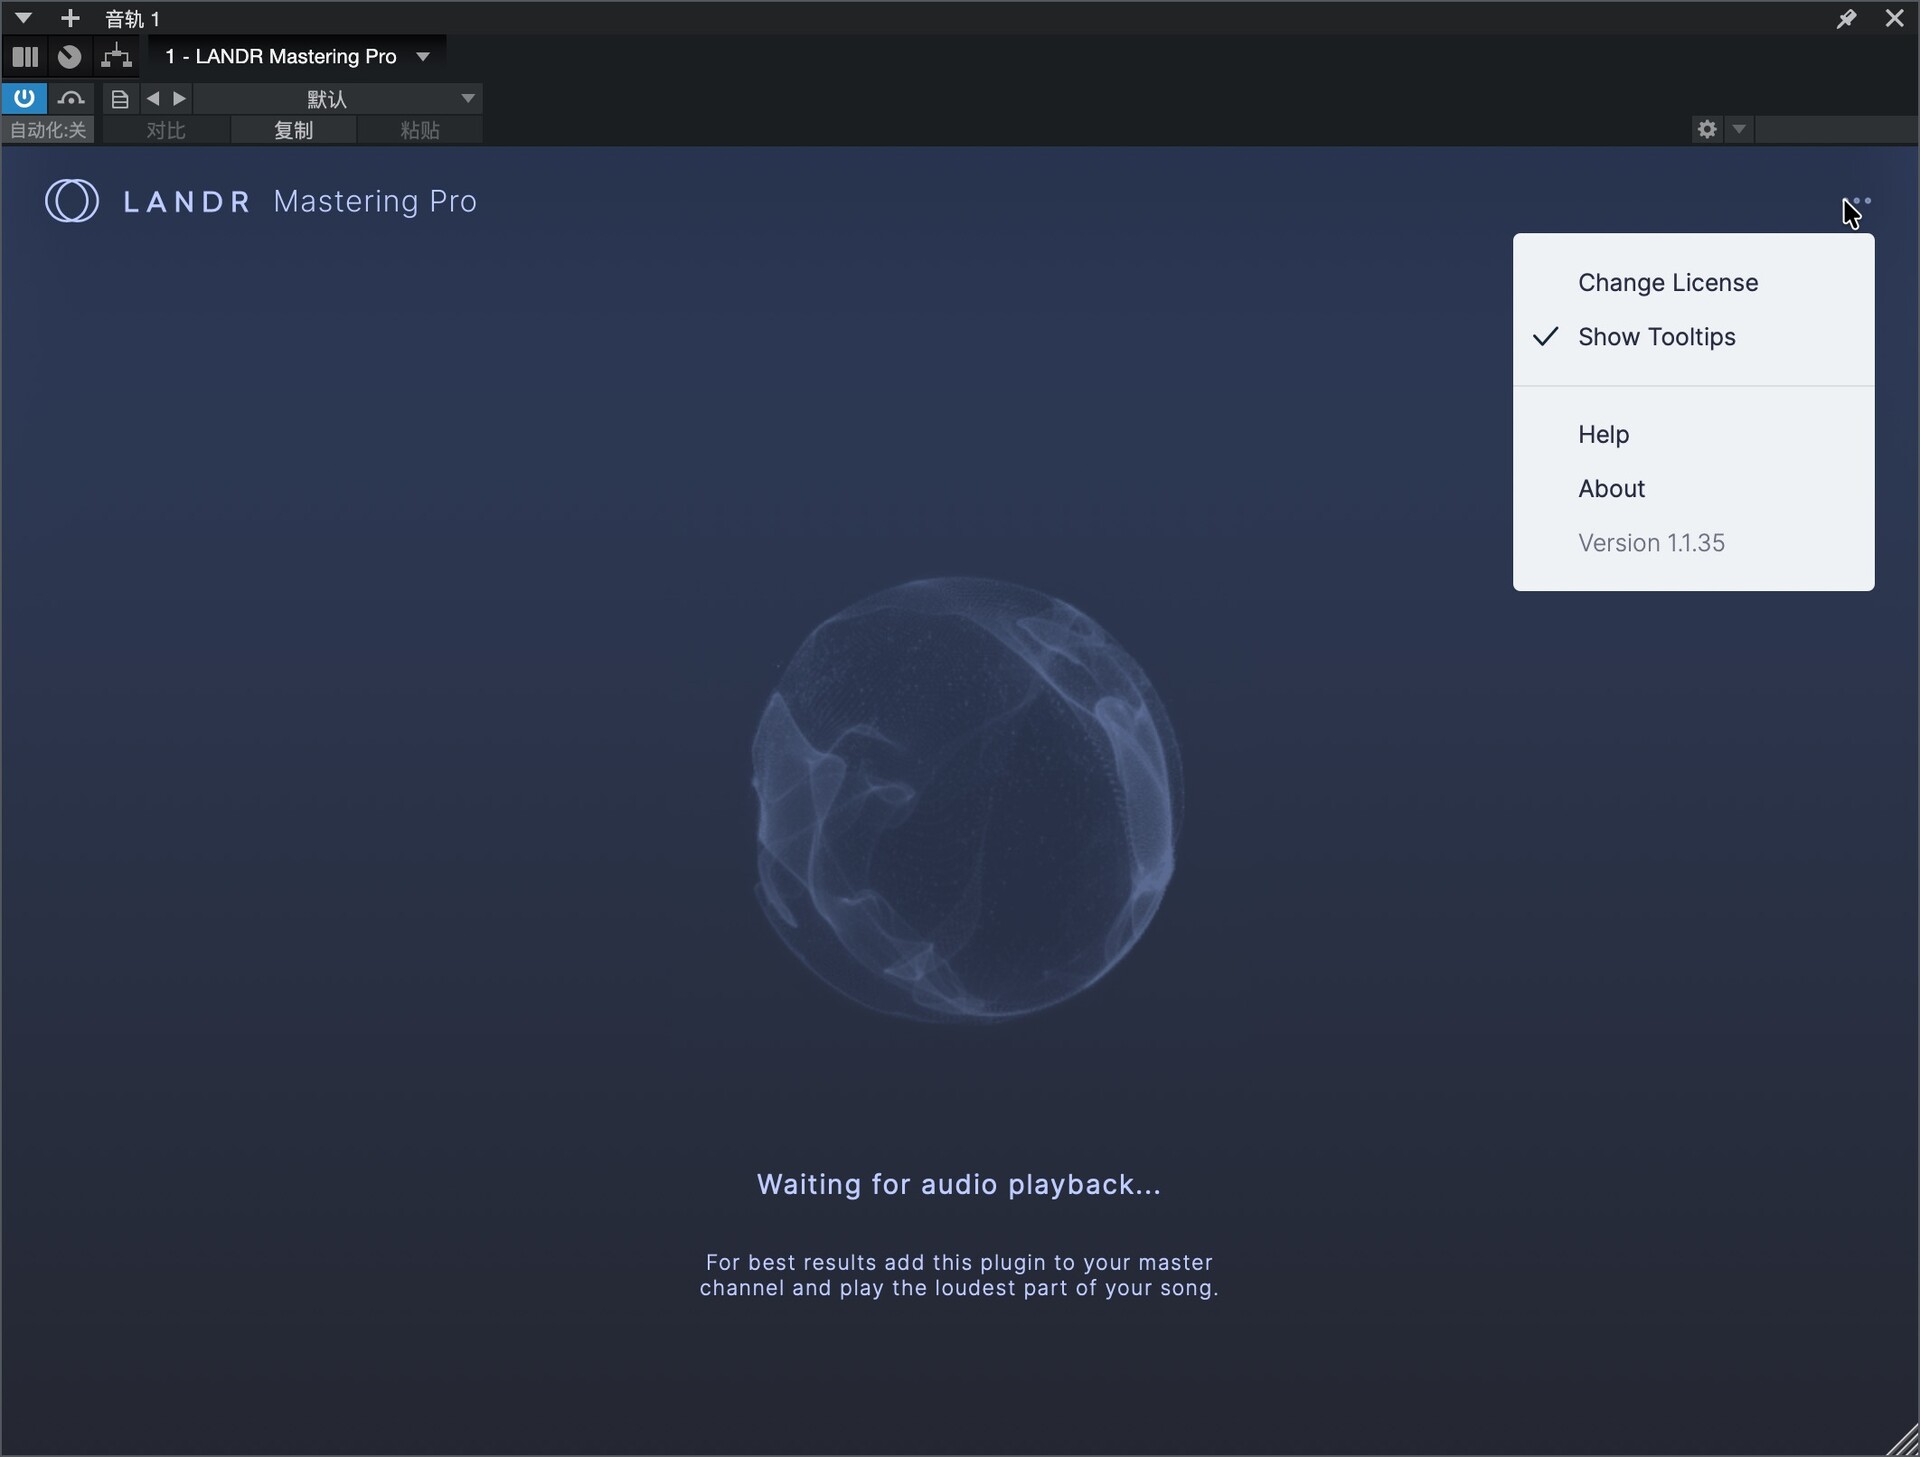This screenshot has width=1920, height=1457.
Task: Go to next preset arrow
Action: pos(180,98)
